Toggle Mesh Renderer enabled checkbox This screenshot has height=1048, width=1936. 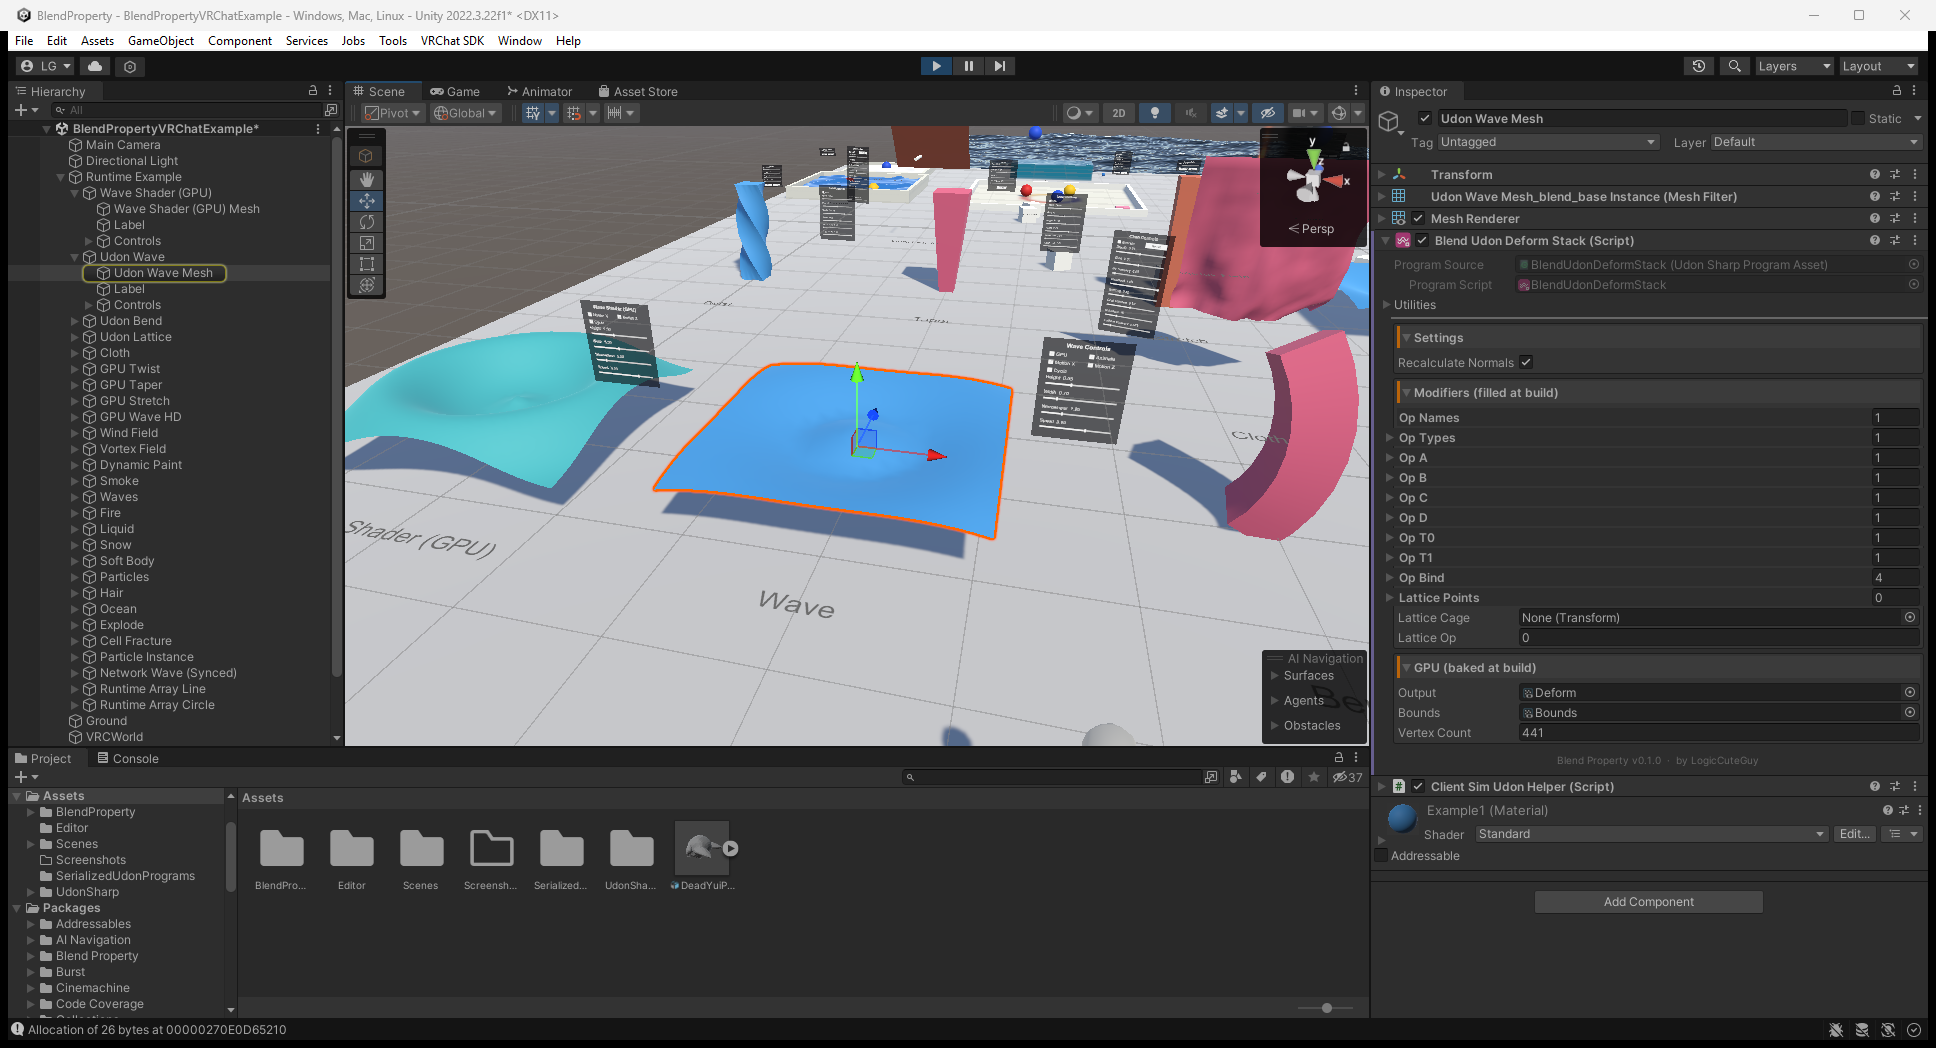click(1418, 218)
